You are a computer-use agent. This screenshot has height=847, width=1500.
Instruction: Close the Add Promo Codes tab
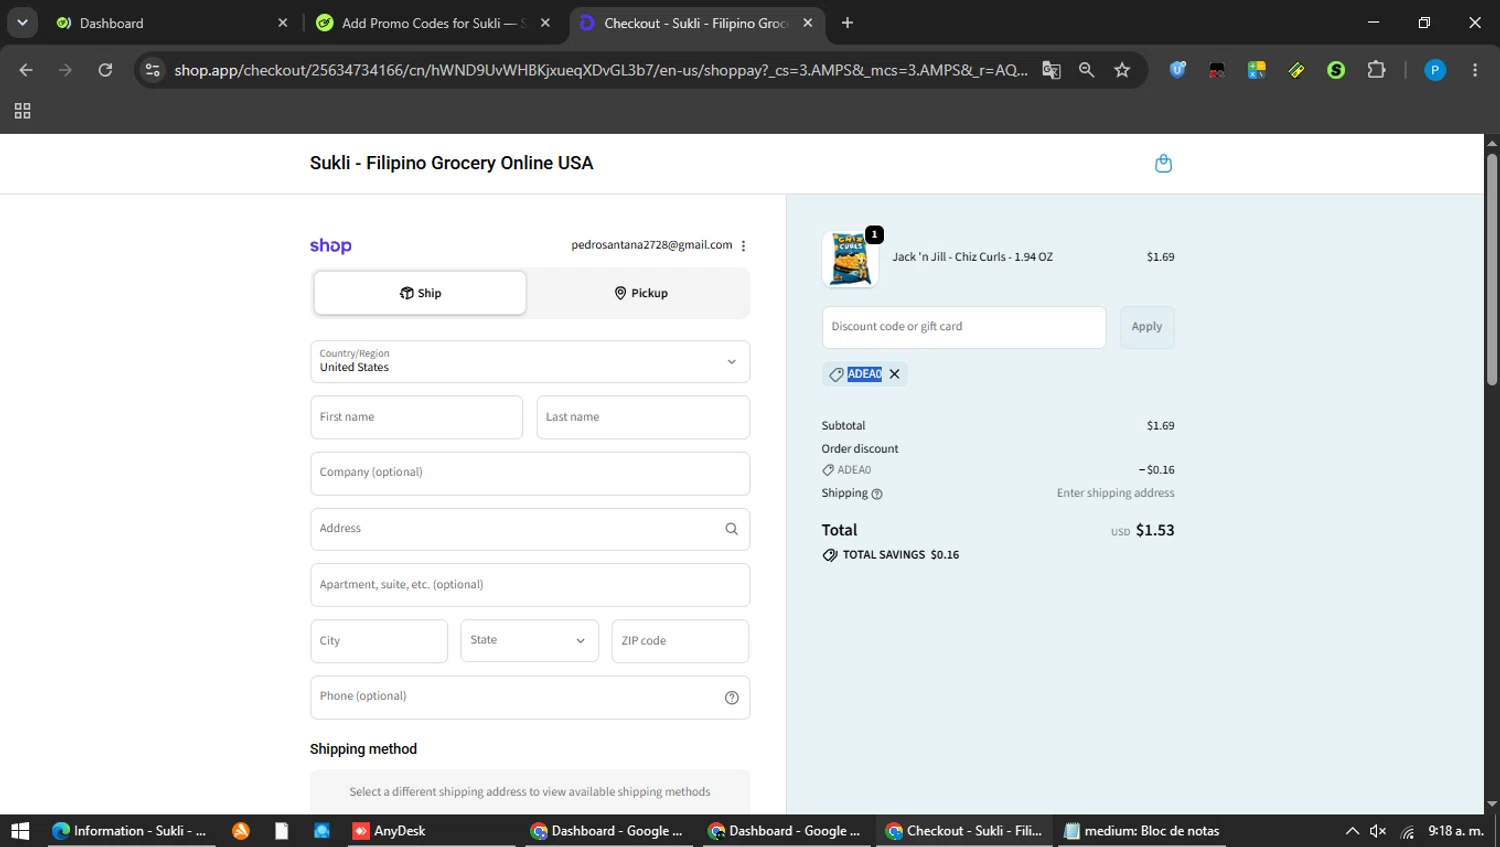(x=545, y=22)
